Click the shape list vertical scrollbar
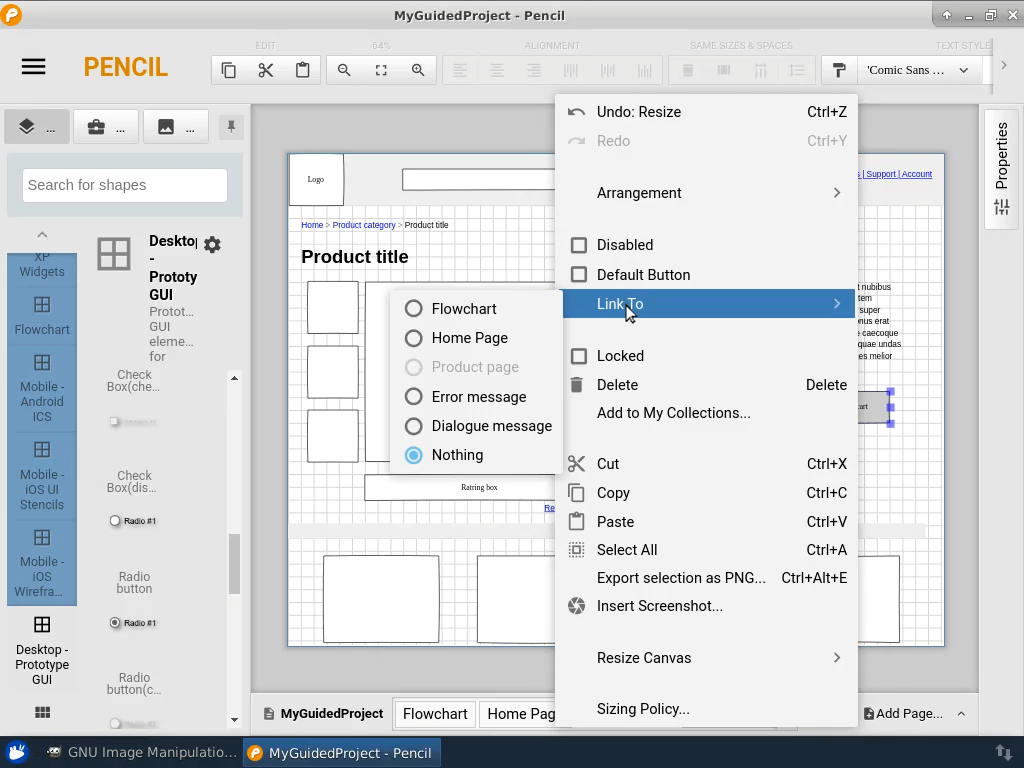Viewport: 1024px width, 768px height. pyautogui.click(x=234, y=564)
